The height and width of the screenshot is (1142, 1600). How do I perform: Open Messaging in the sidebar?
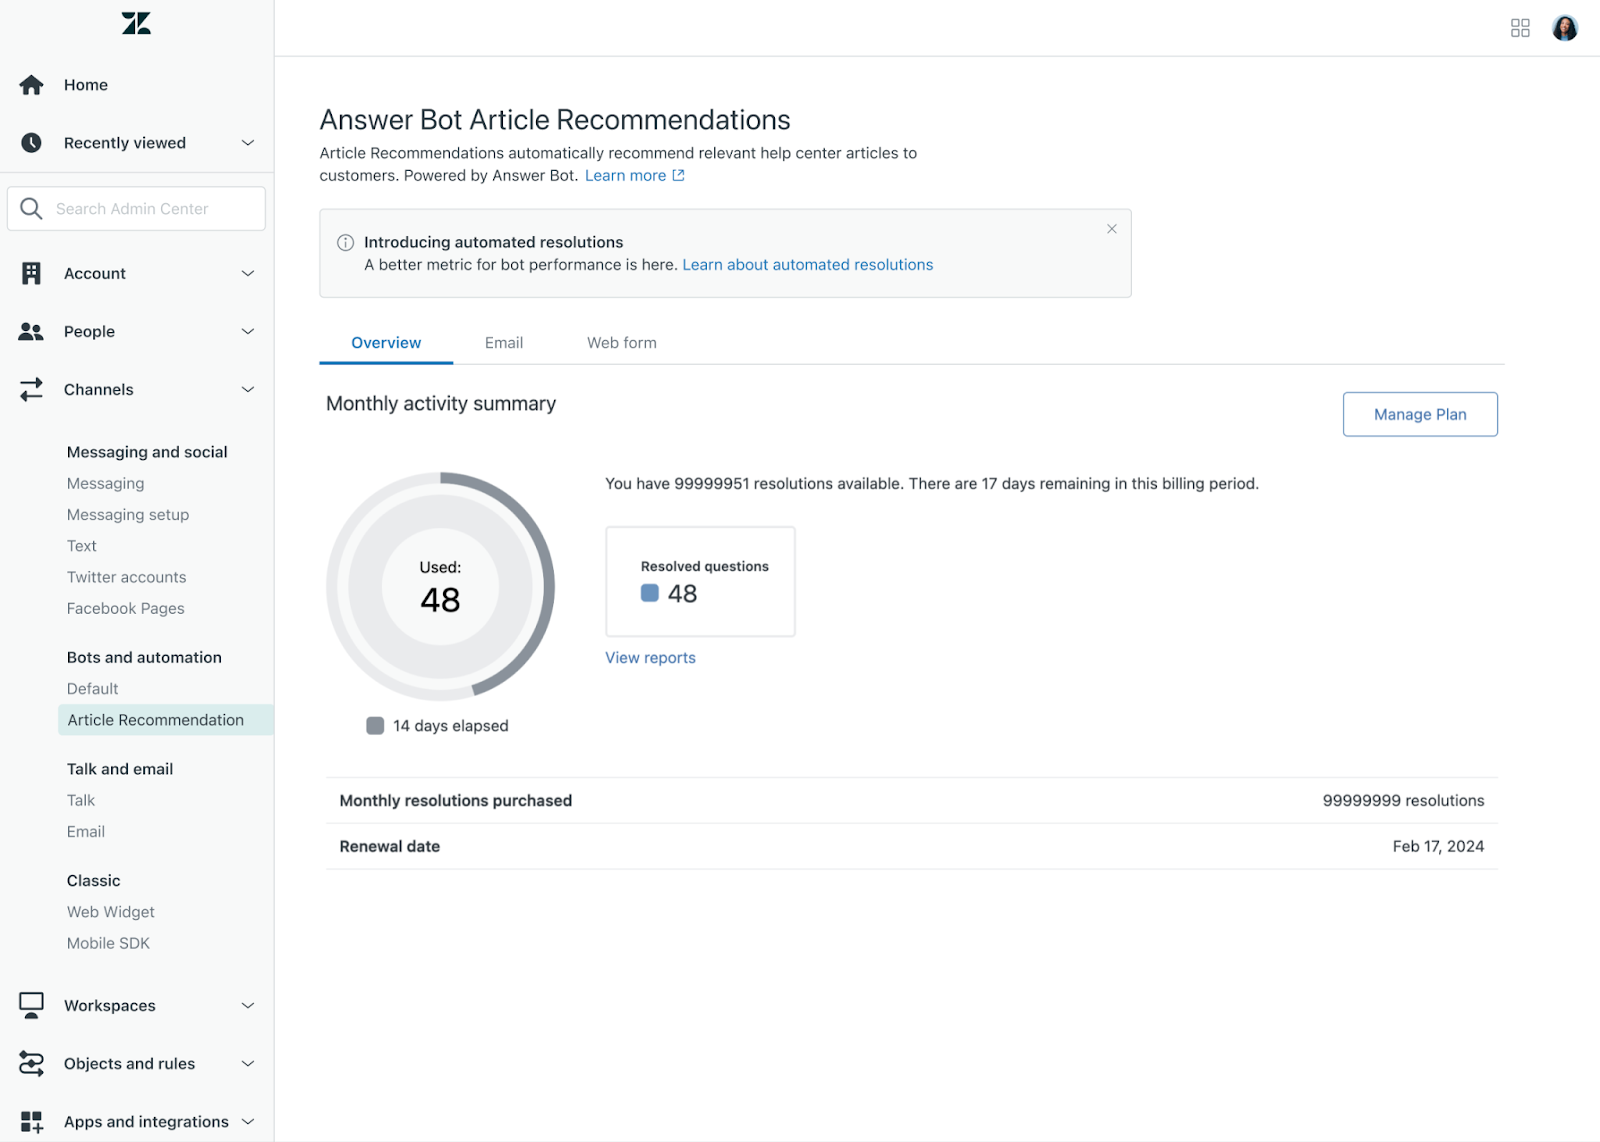click(105, 483)
